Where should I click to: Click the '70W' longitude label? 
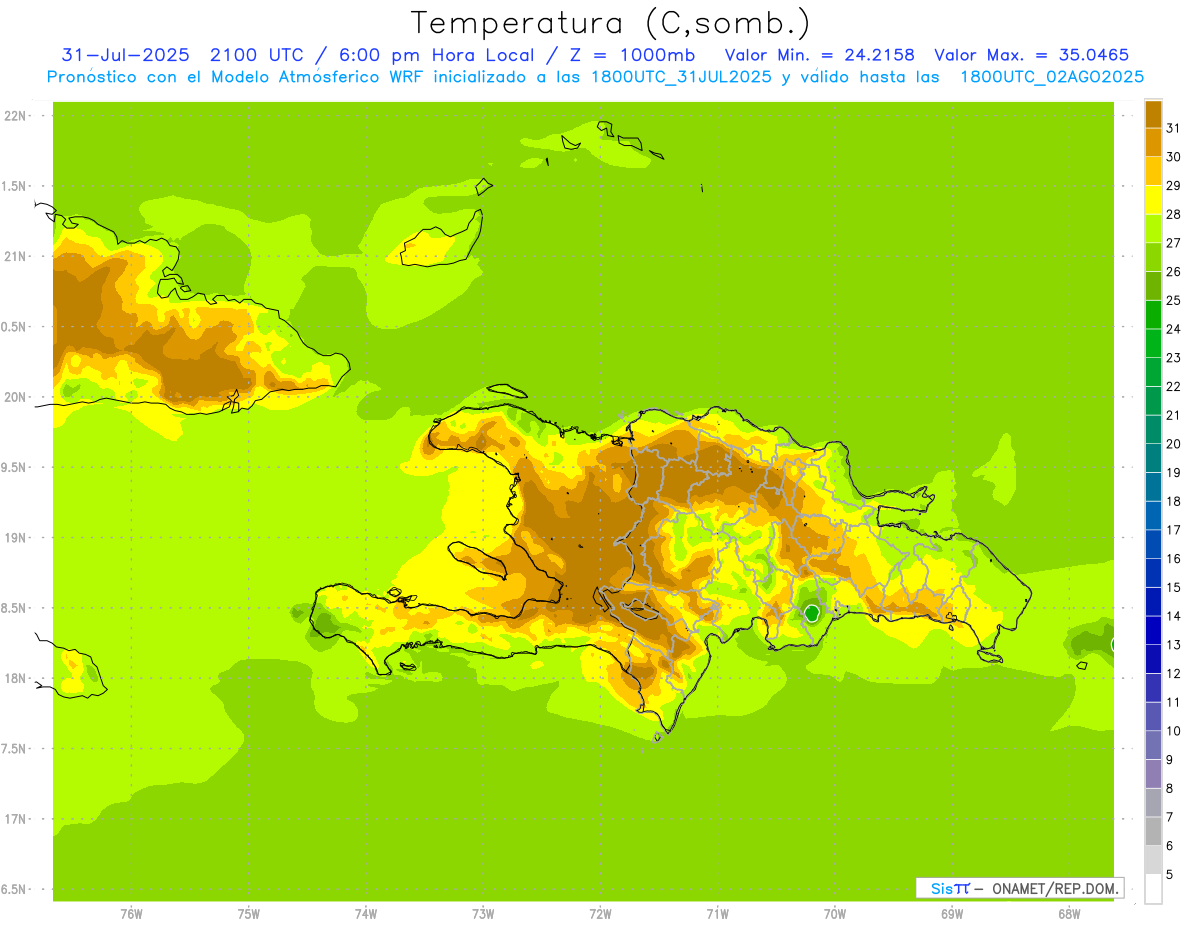pos(835,914)
